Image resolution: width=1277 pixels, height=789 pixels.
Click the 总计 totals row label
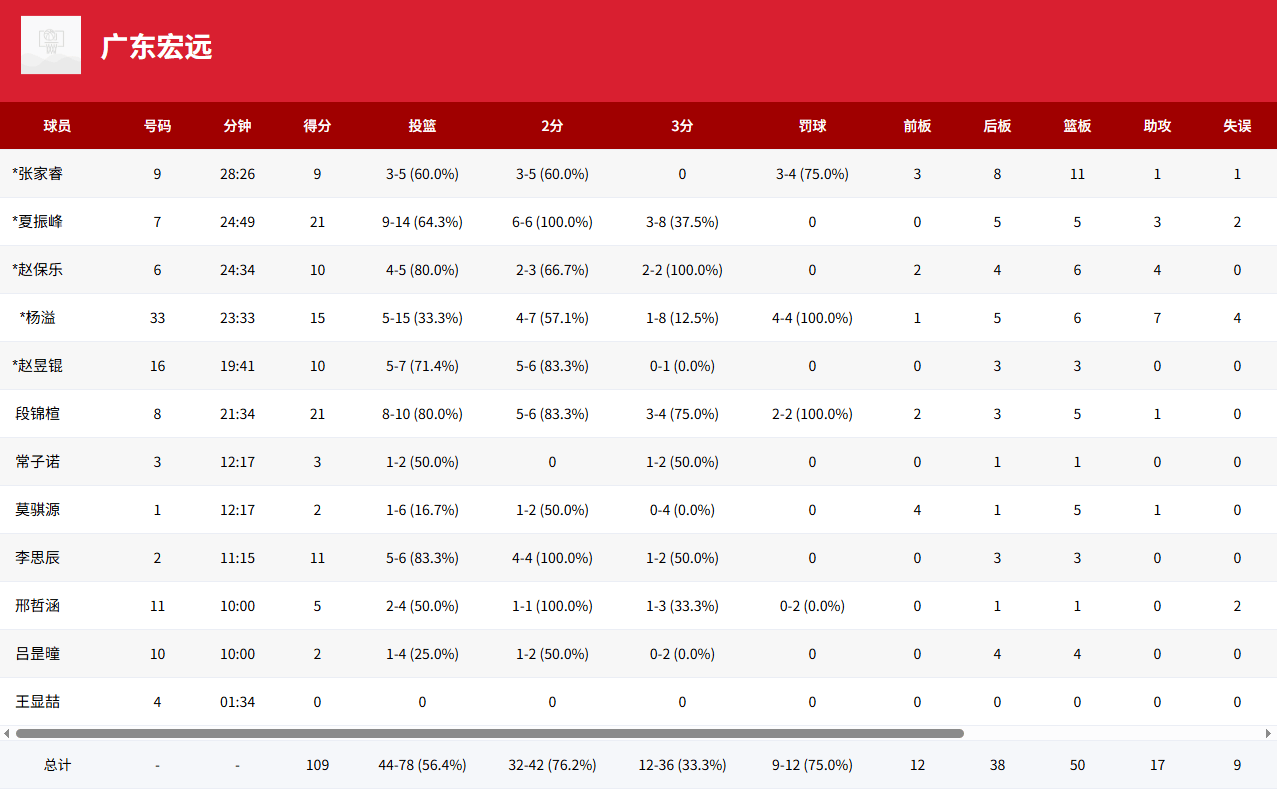click(57, 765)
